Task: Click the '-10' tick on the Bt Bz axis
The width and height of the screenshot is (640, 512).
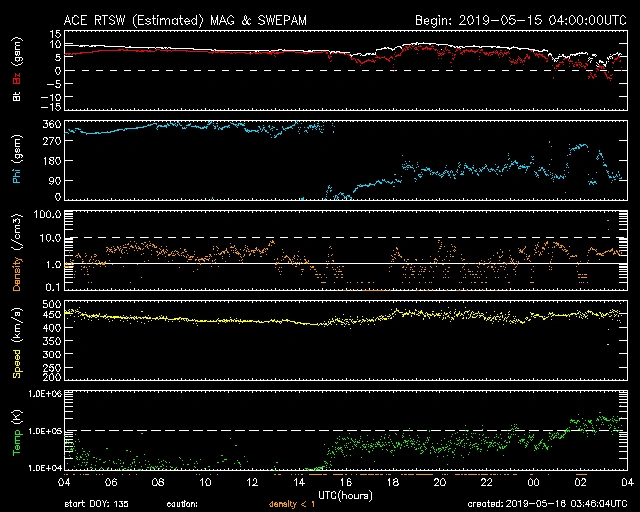Action: (x=51, y=97)
